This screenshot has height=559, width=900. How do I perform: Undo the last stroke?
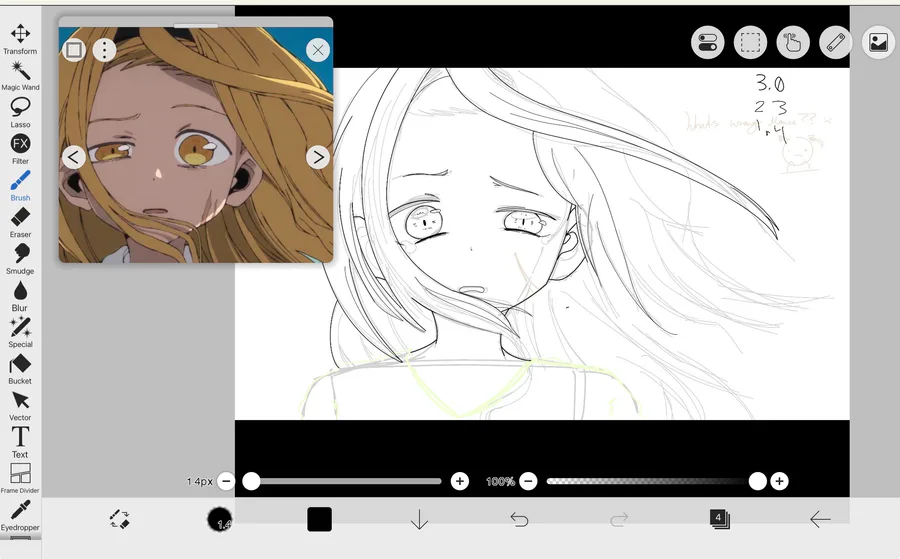(x=519, y=519)
